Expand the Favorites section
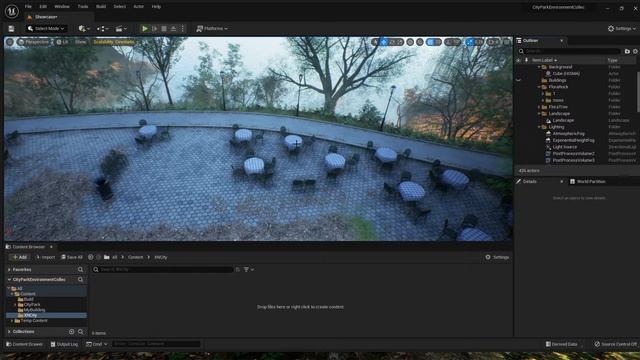 tap(9, 270)
